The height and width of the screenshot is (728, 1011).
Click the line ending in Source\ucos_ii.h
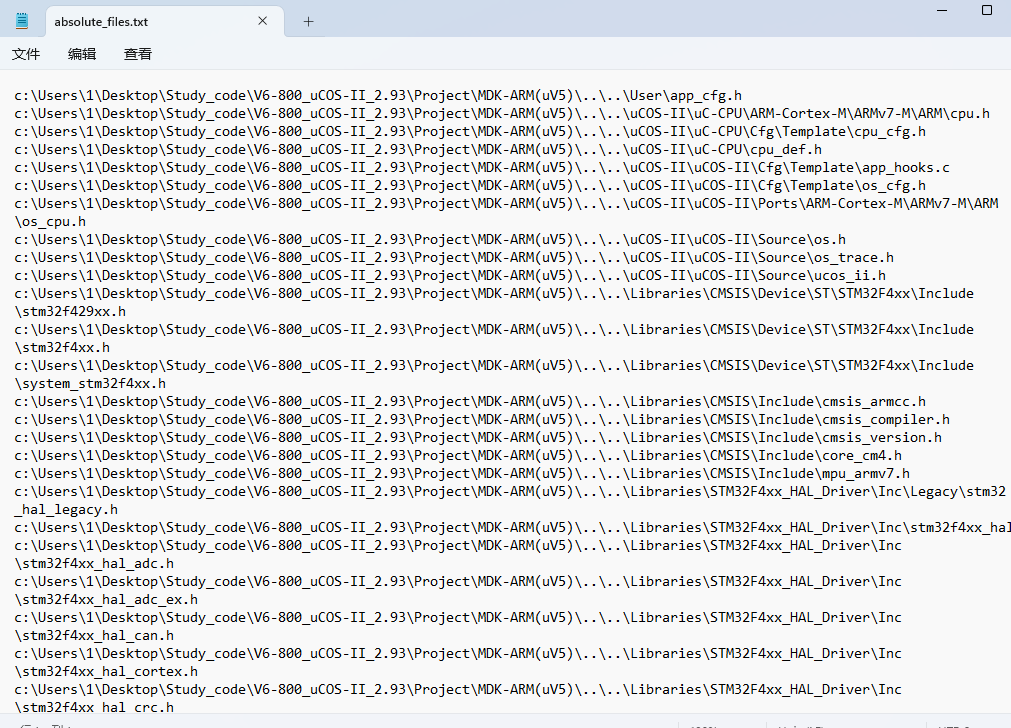(x=450, y=276)
